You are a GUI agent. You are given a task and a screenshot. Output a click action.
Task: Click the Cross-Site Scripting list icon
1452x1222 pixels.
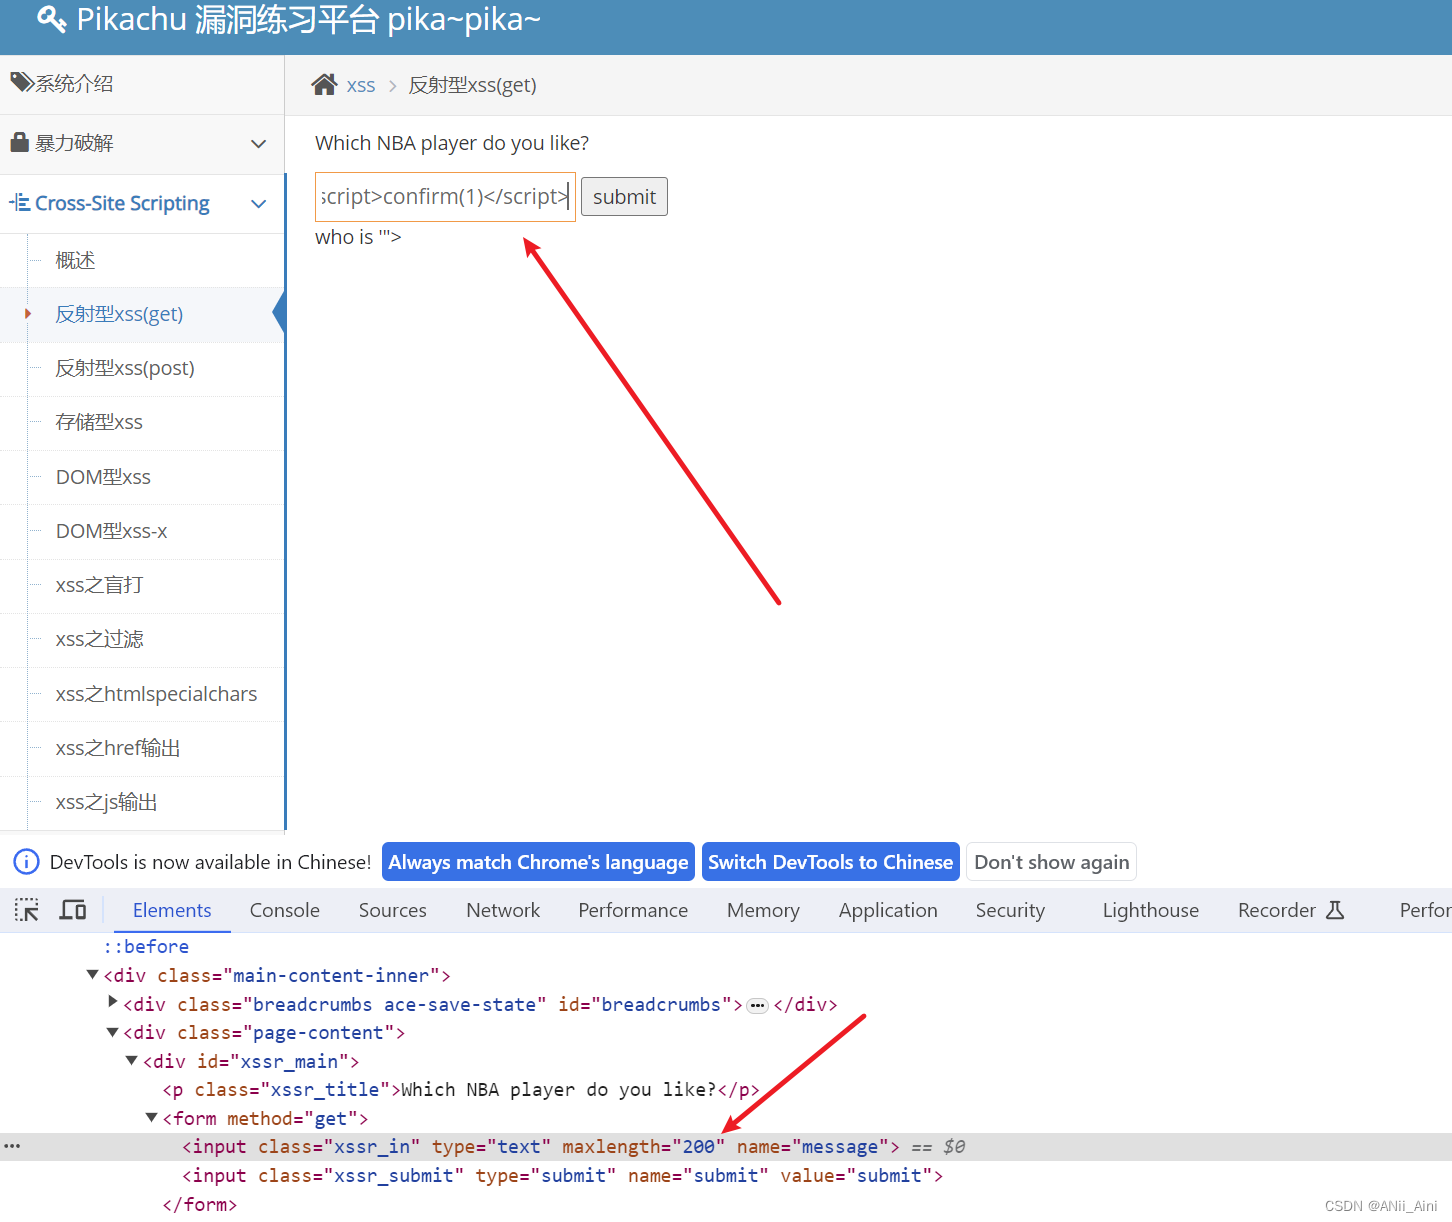(20, 203)
